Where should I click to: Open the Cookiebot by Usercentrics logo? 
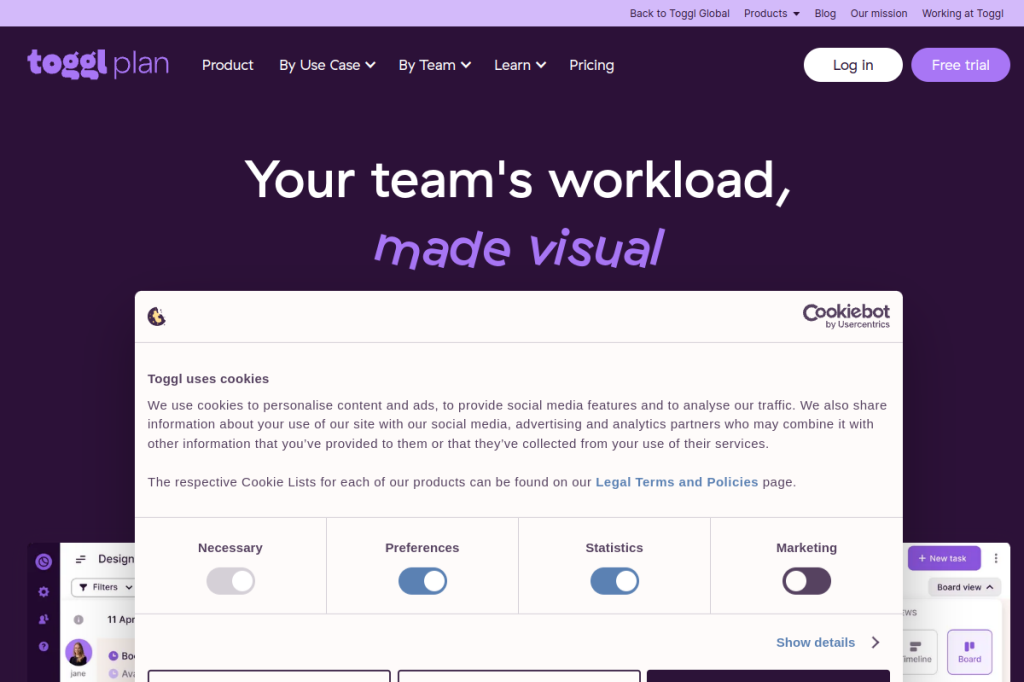point(846,316)
